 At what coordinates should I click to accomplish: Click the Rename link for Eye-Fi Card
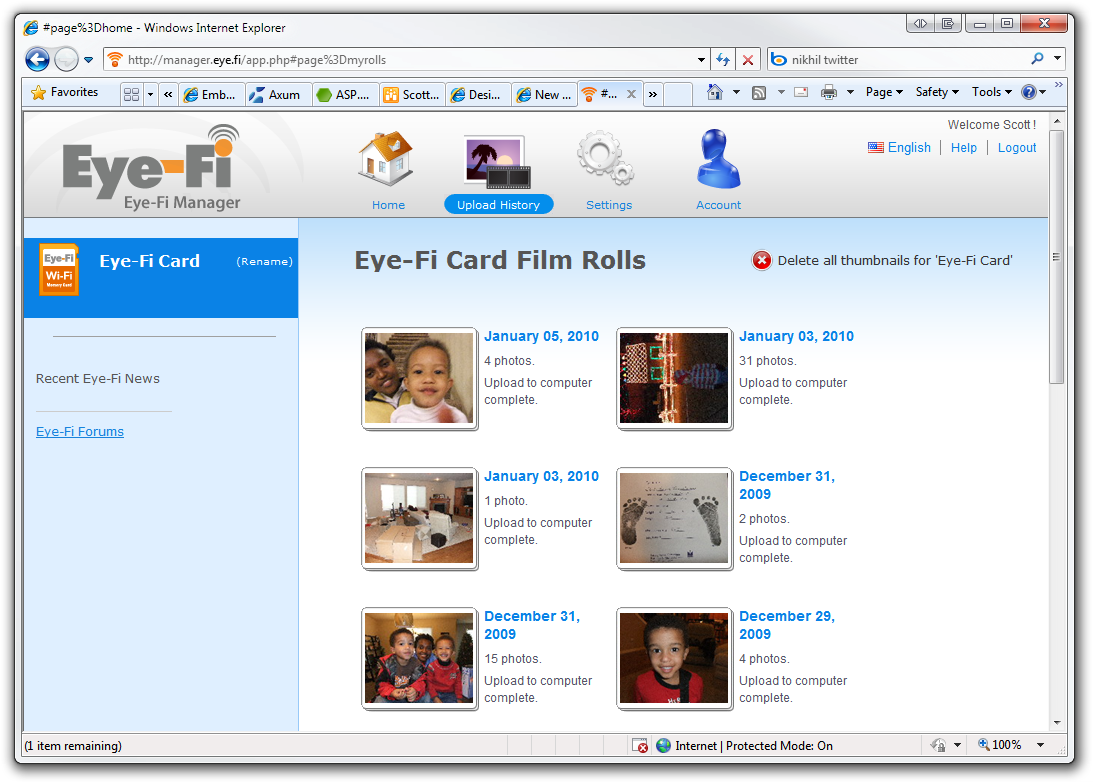(x=262, y=261)
